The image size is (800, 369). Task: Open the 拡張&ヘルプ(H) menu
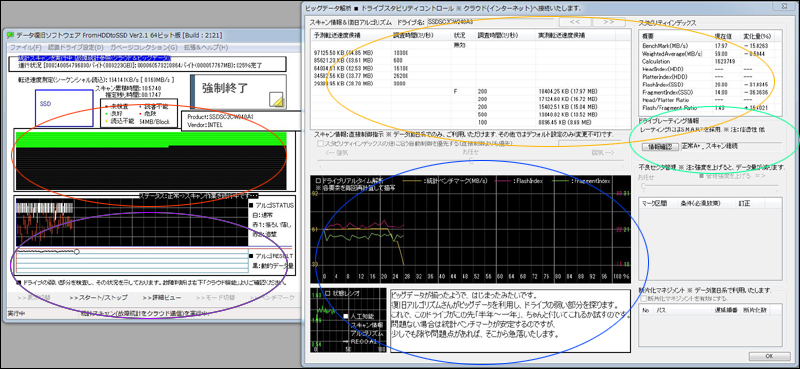click(x=207, y=47)
